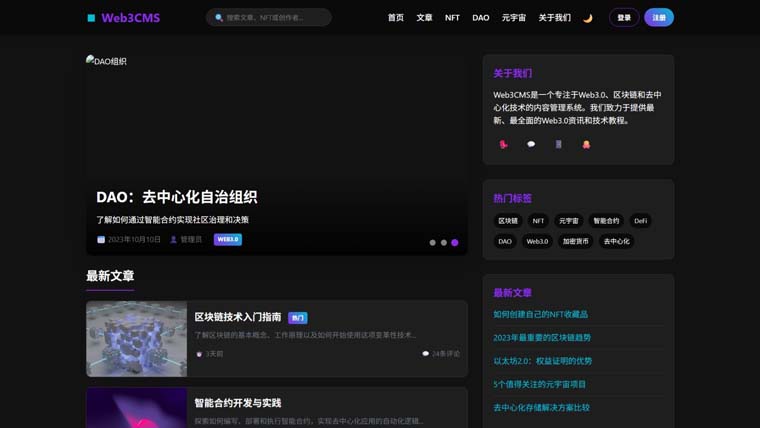
Task: Click the sidebar 最新文章 heading
Action: (512, 293)
